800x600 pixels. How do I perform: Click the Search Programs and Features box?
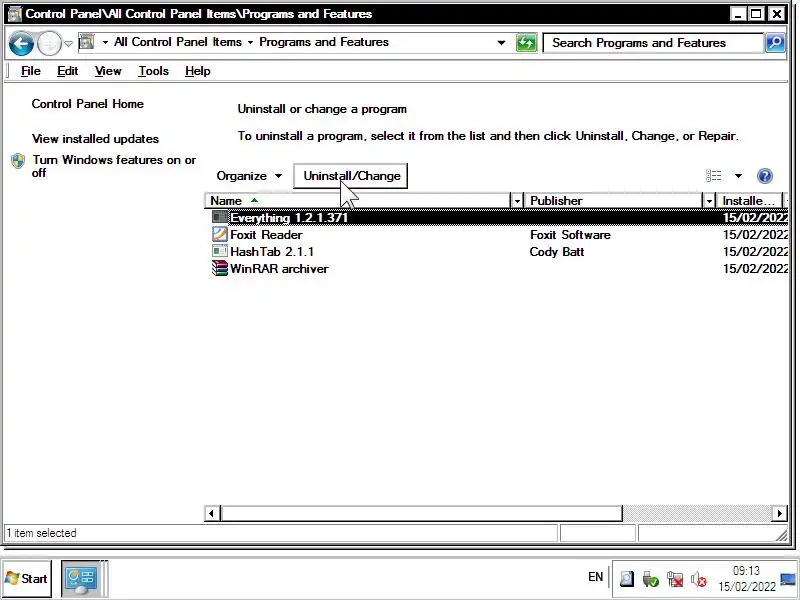pyautogui.click(x=653, y=43)
